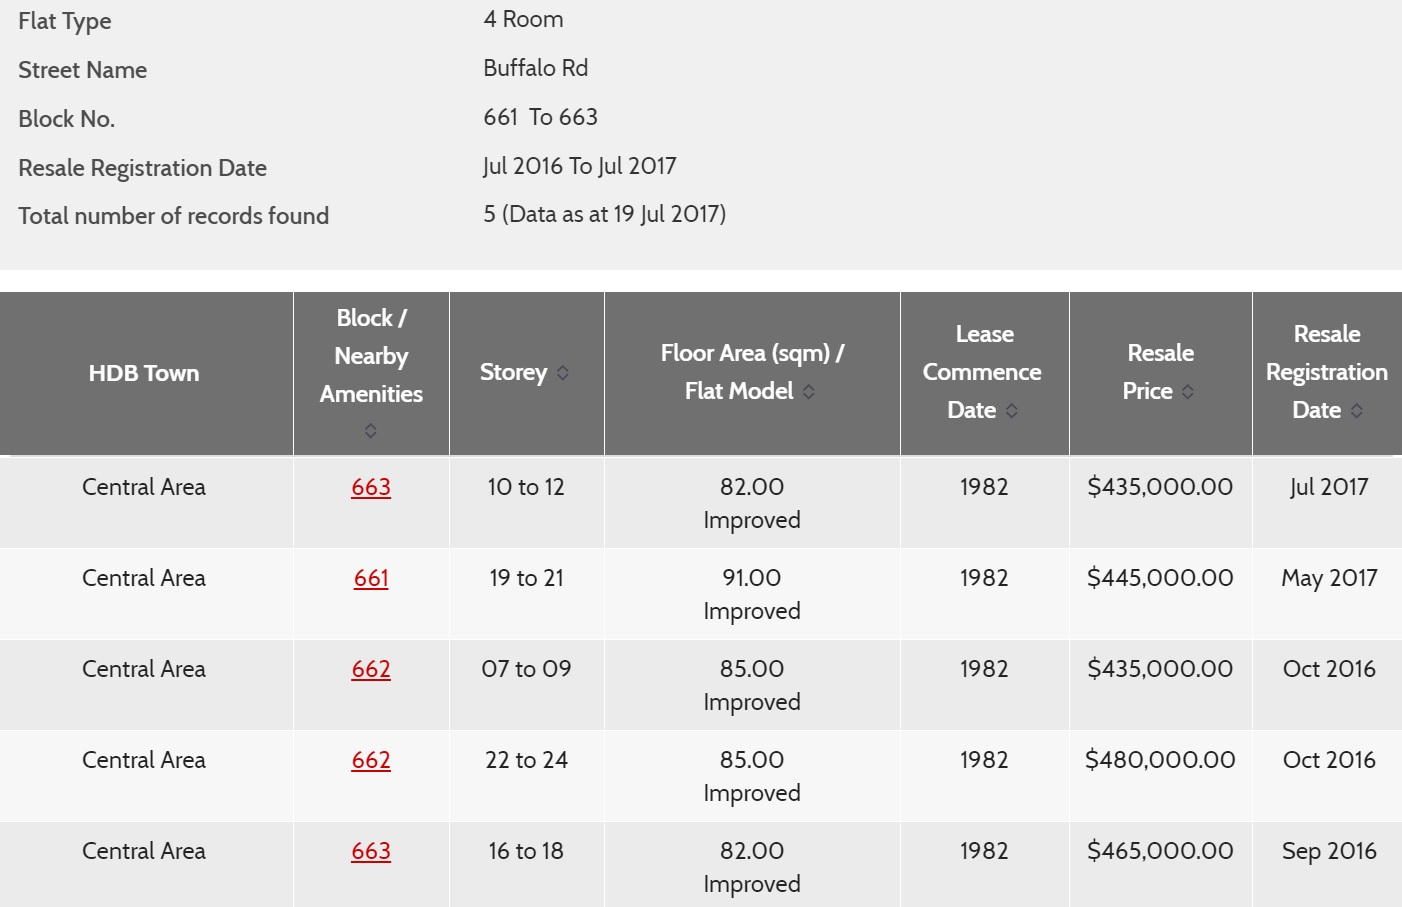1402x907 pixels.
Task: Open block 662 link for storey 07 to 09
Action: pos(371,669)
